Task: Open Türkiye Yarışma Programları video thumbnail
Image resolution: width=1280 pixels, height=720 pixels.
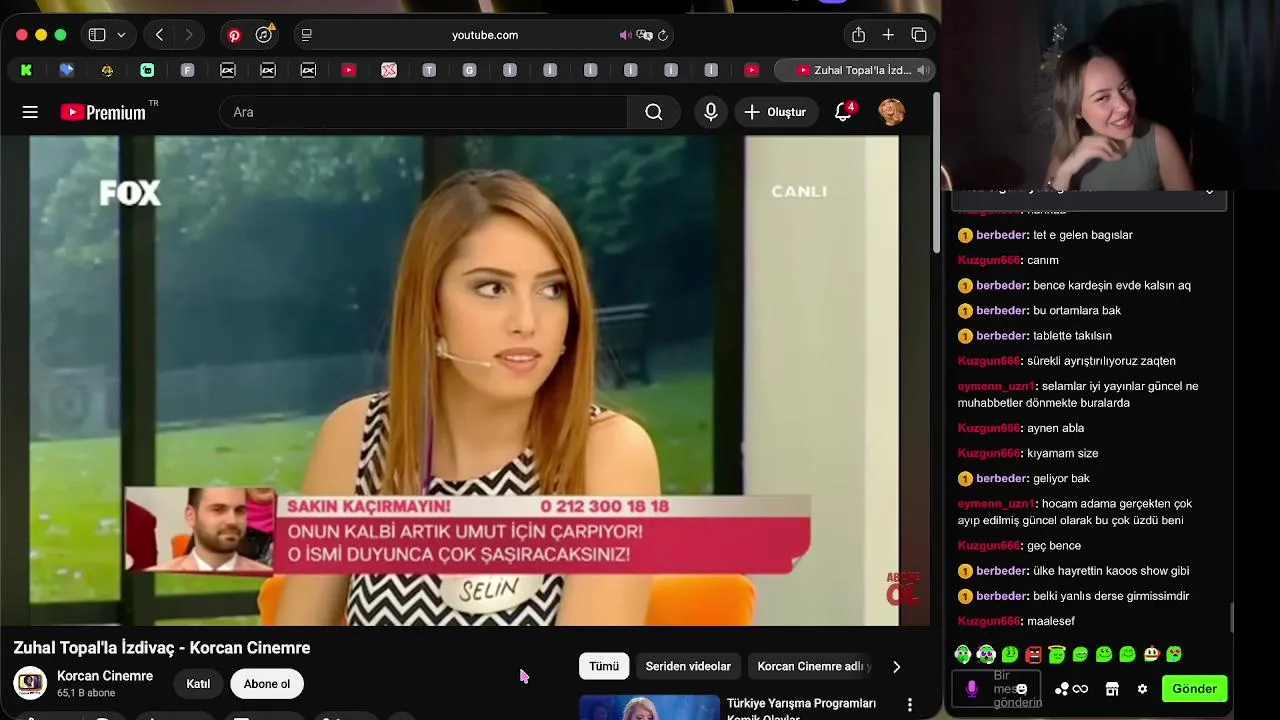Action: 649,707
